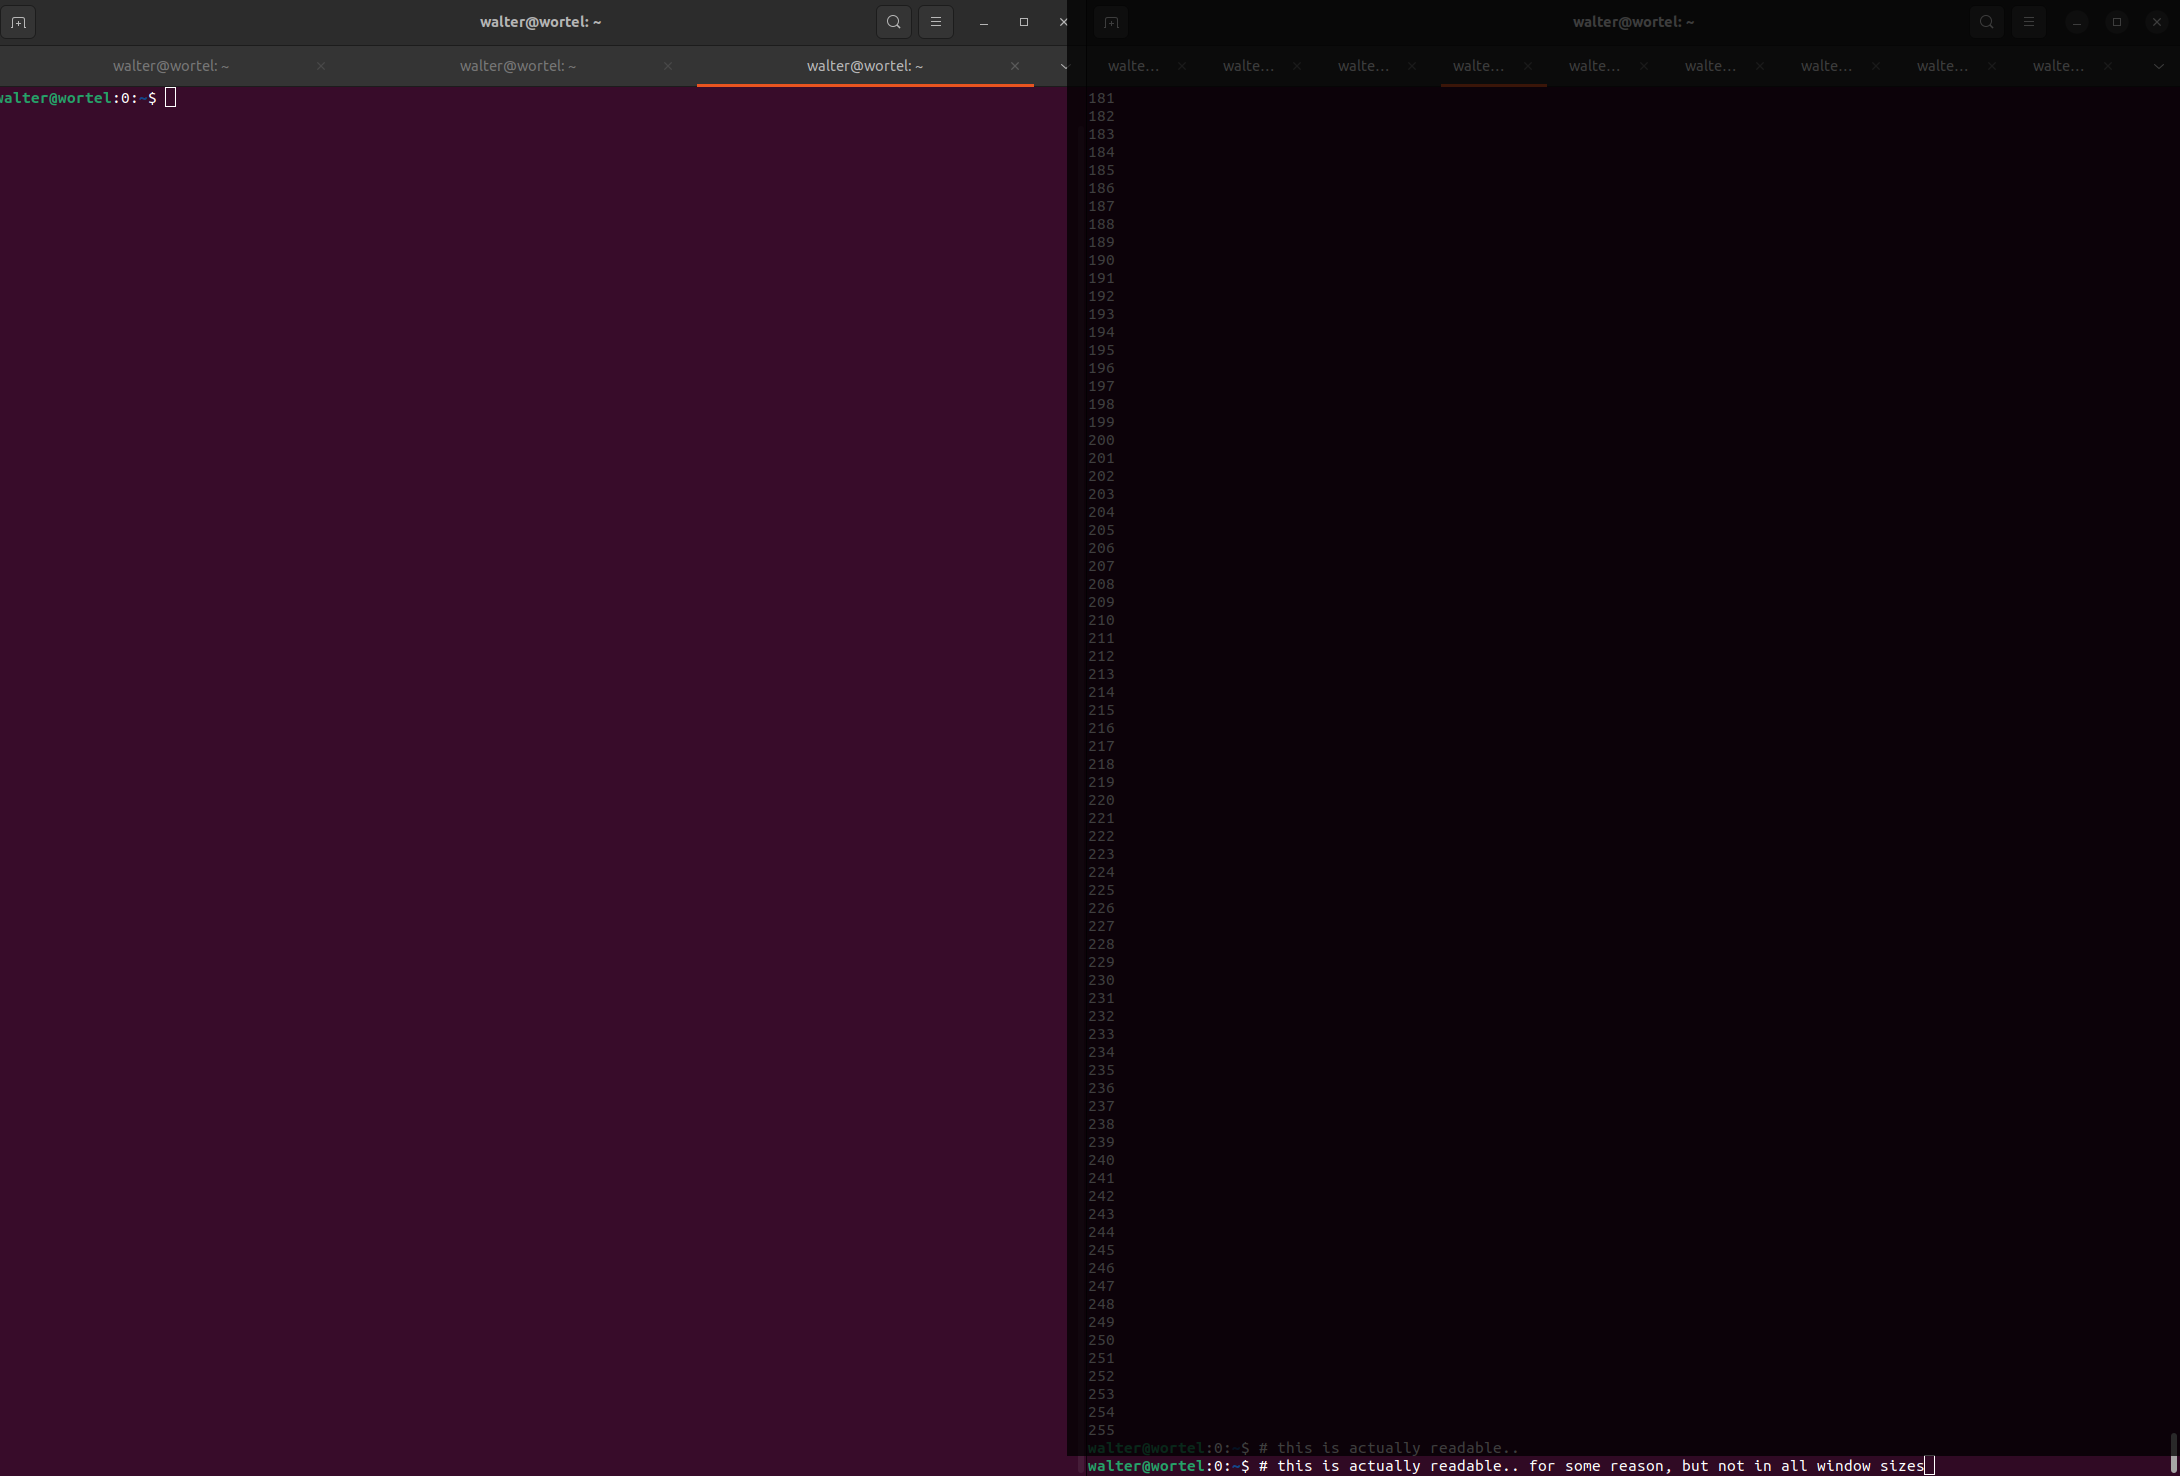
Task: Select first tab in right terminal
Action: [x=1133, y=66]
